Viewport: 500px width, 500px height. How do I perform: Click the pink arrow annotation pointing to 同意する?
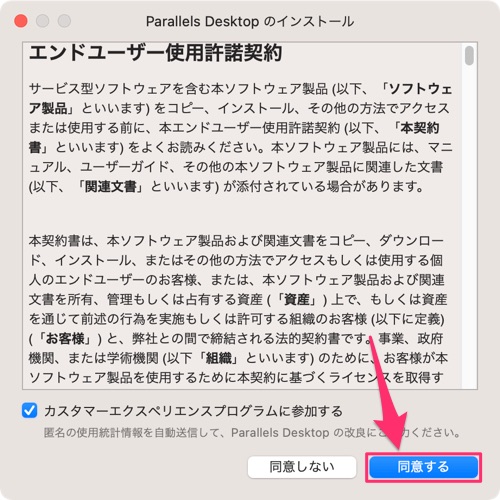click(388, 393)
